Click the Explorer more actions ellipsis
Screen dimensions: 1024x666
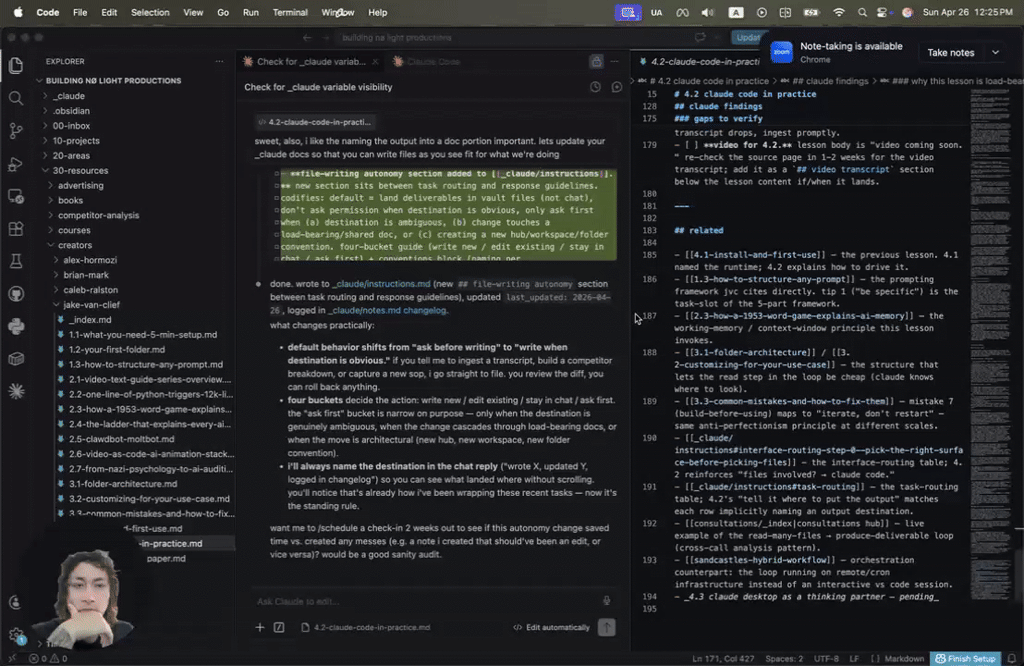click(219, 61)
